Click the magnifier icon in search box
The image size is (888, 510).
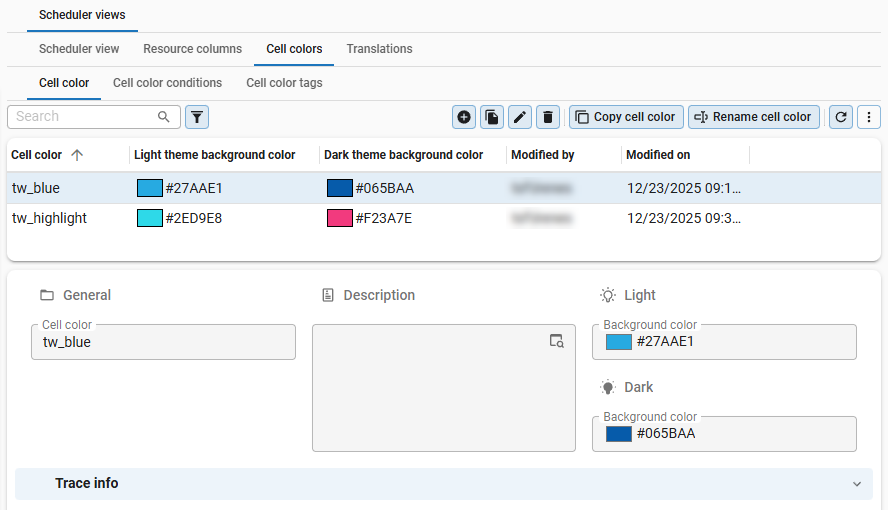164,117
